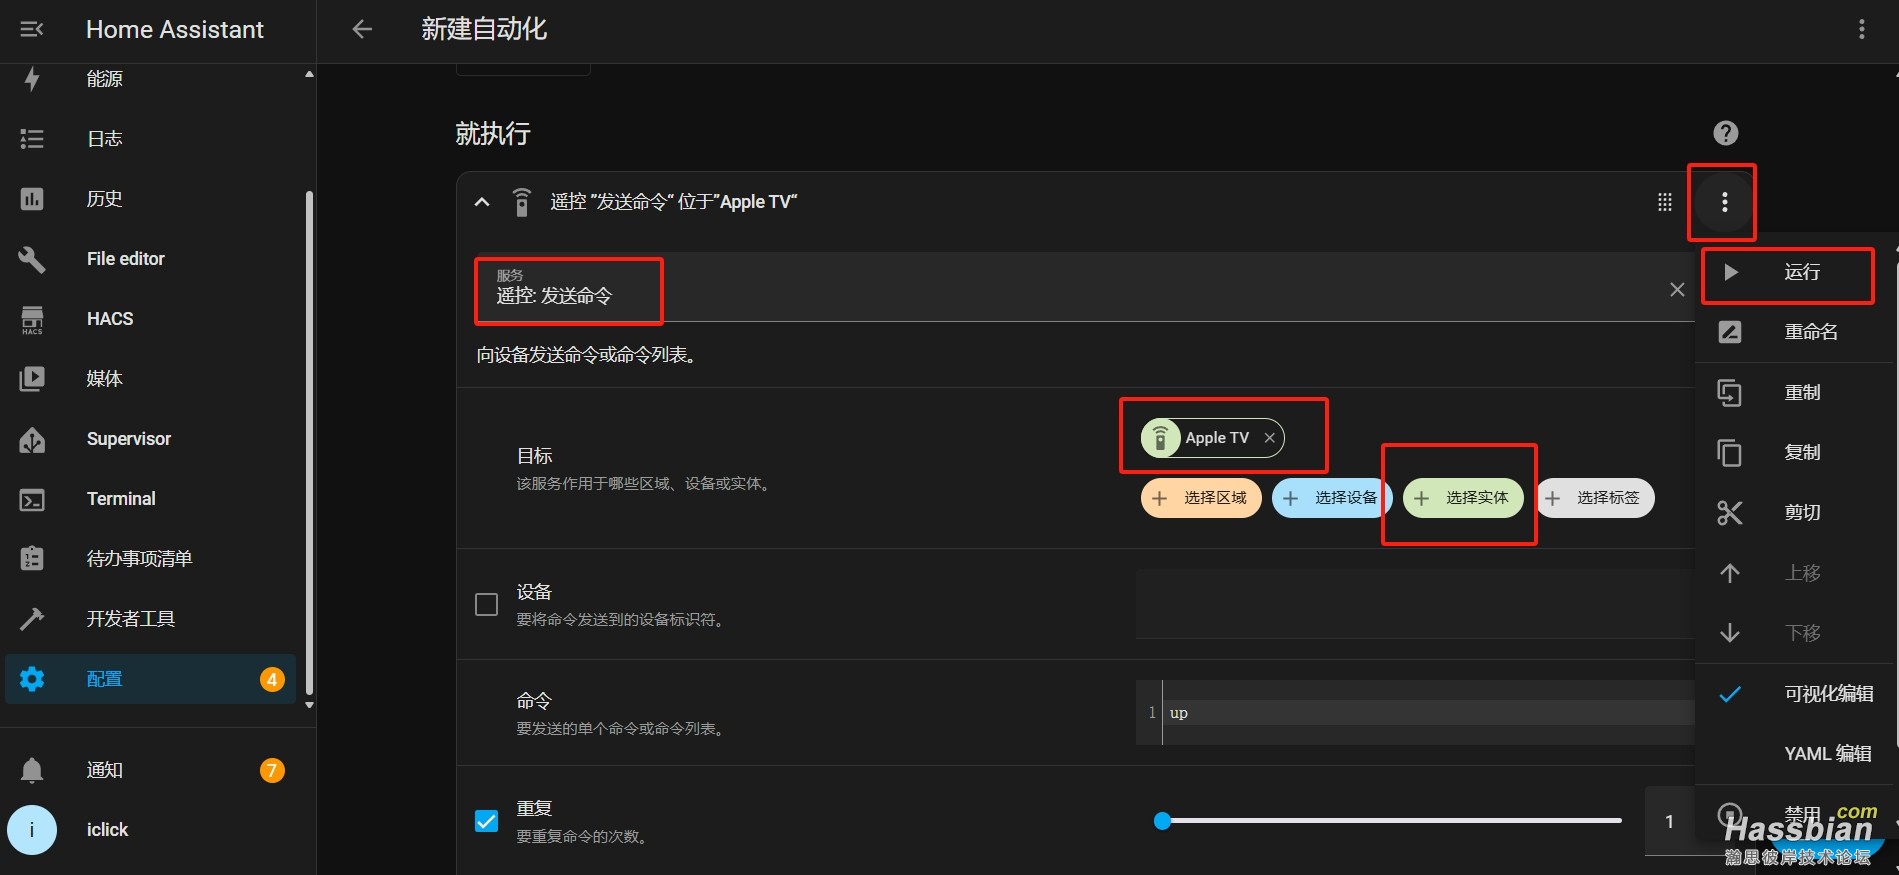Clear the 服务 service field
The image size is (1899, 875).
(1677, 290)
